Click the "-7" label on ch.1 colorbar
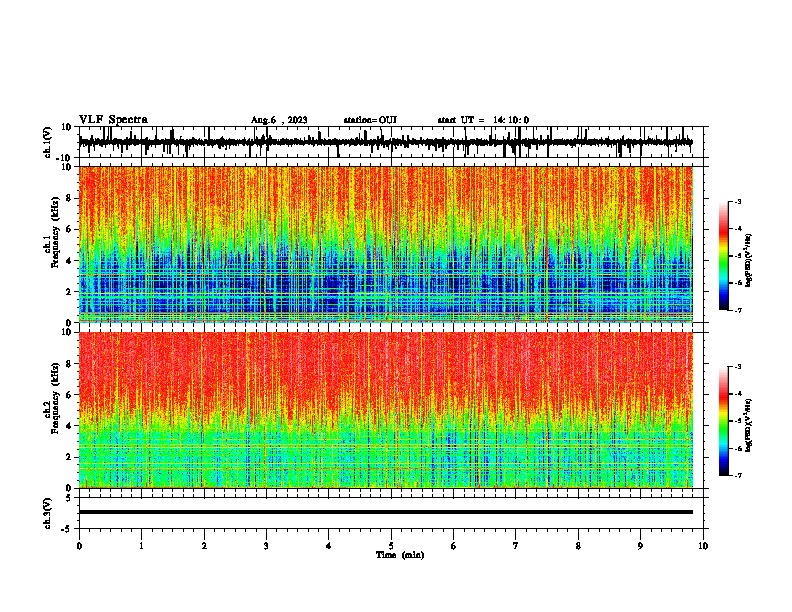Viewport: 792px width, 612px height. pyautogui.click(x=737, y=310)
